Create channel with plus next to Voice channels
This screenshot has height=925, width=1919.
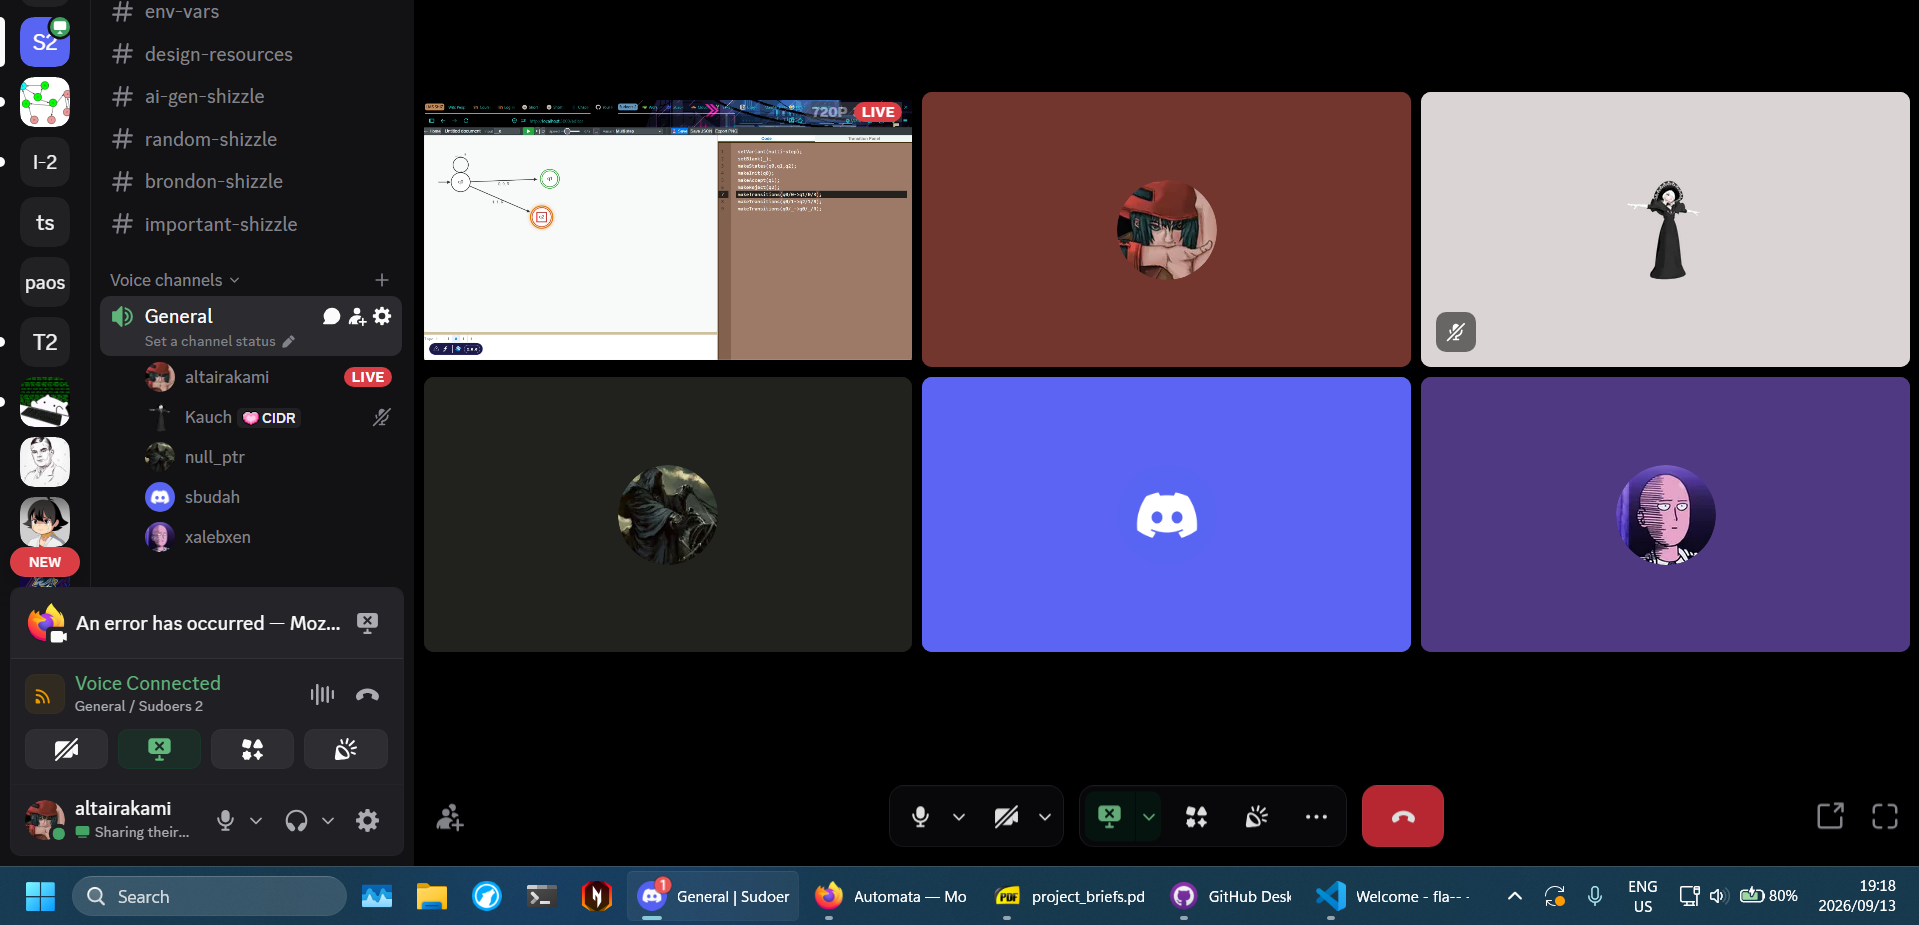coord(381,280)
